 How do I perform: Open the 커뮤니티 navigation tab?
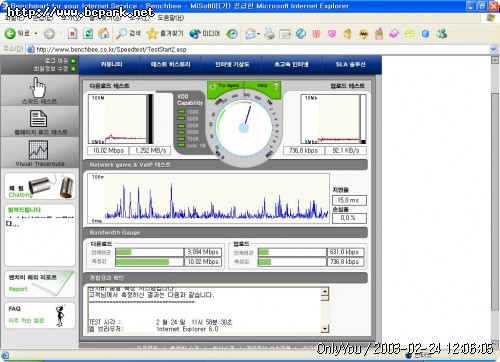(x=112, y=64)
